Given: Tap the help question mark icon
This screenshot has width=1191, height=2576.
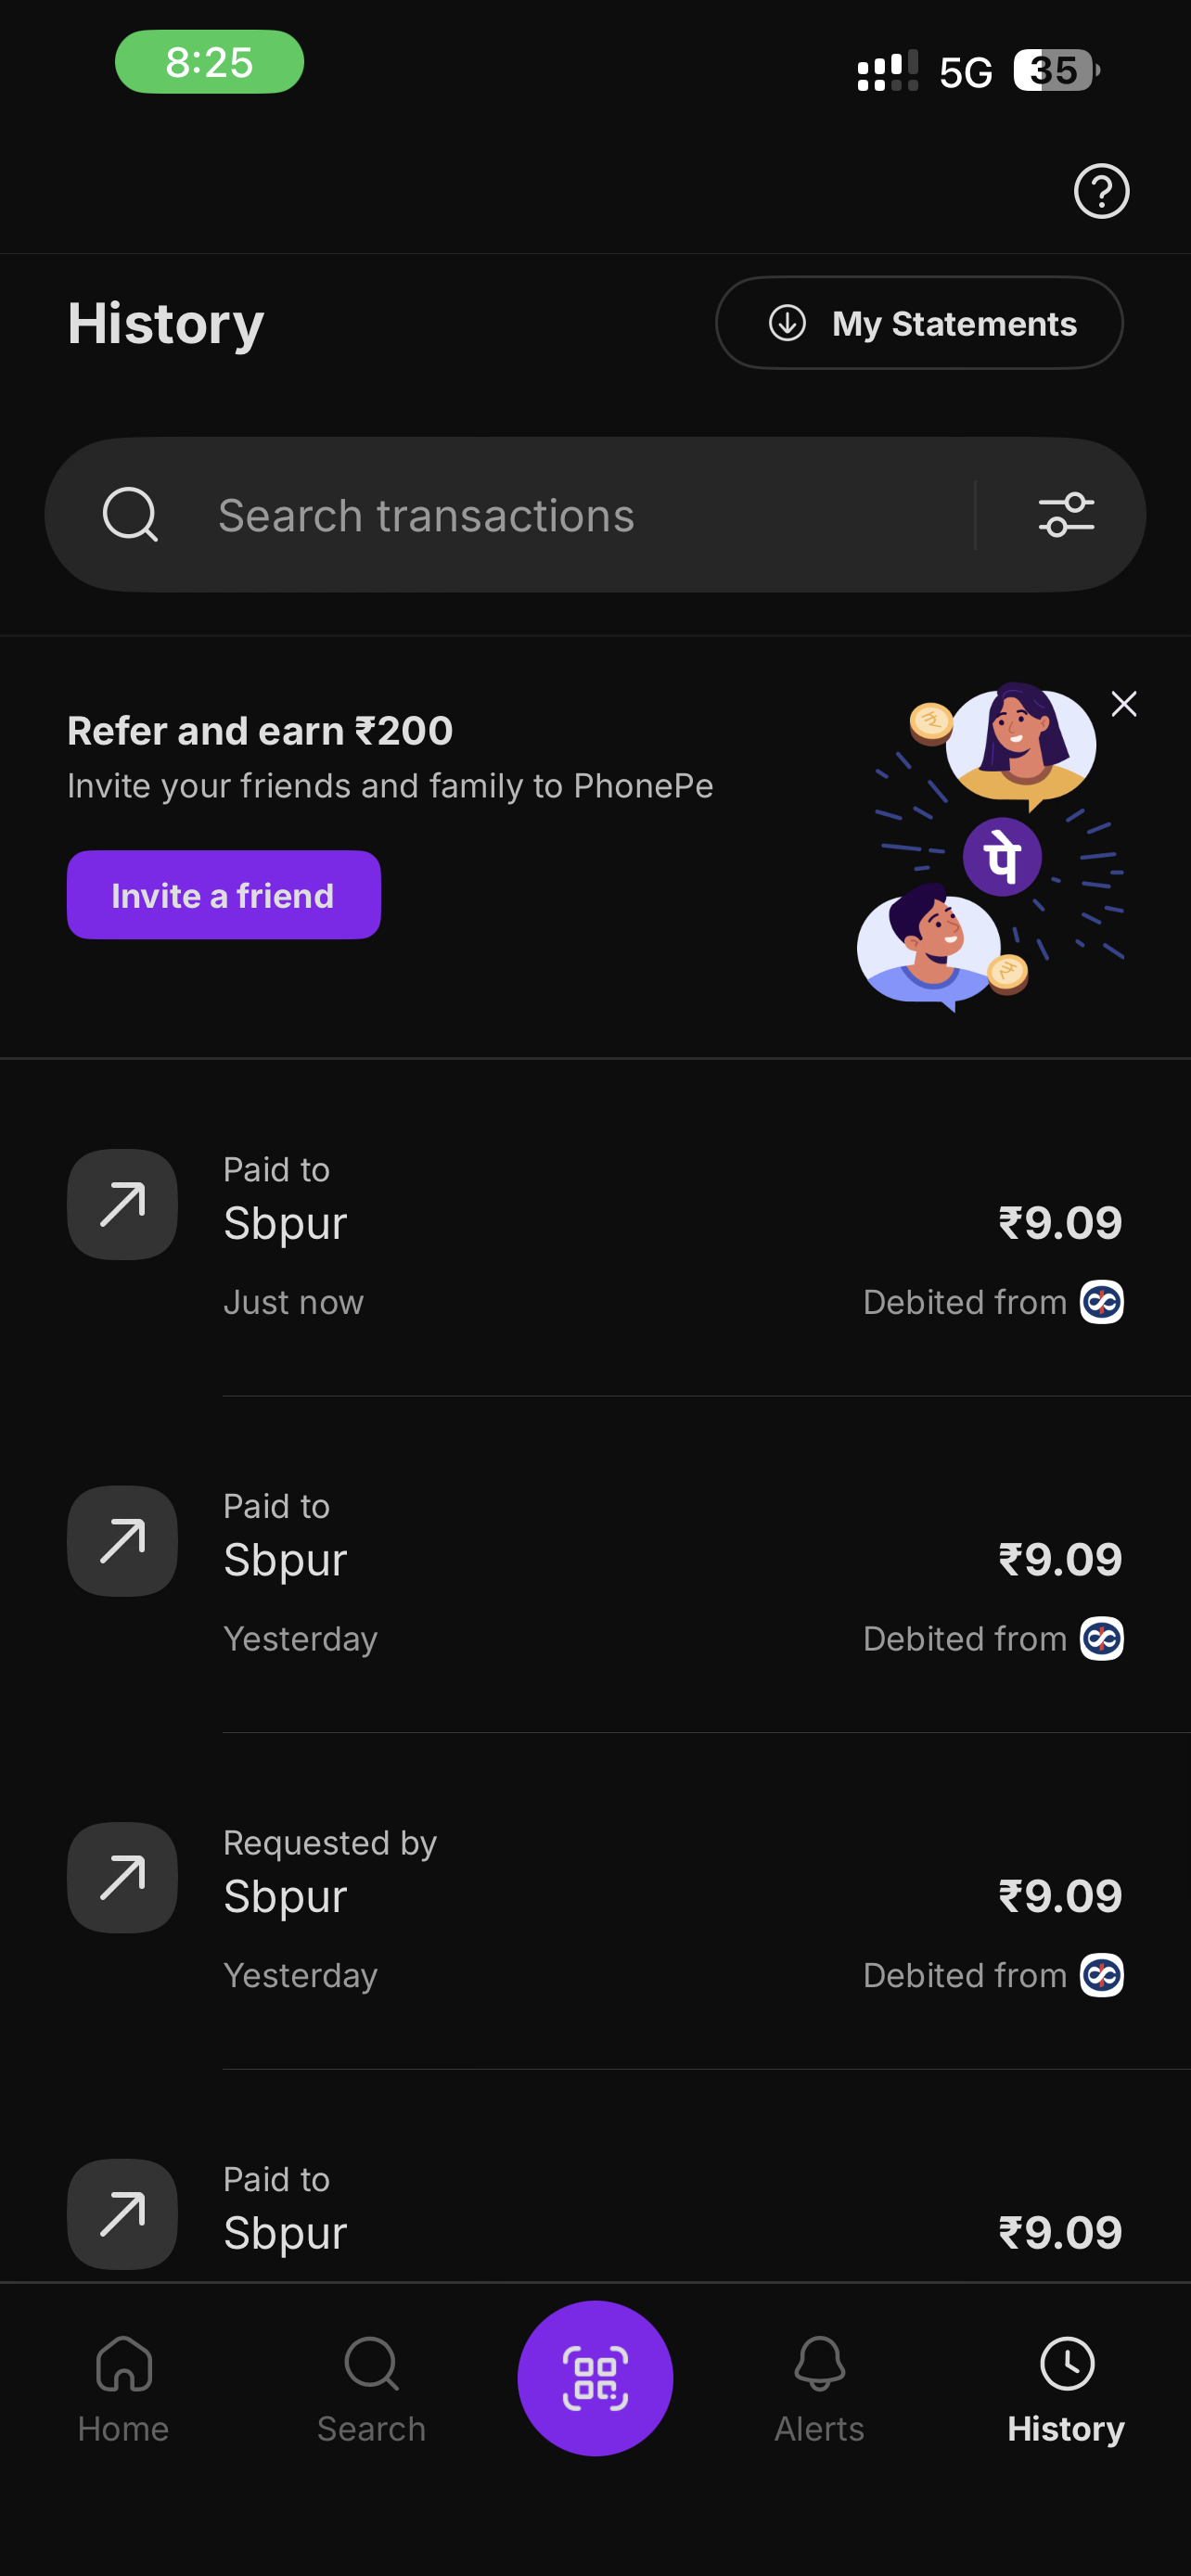Looking at the screenshot, I should (1101, 191).
